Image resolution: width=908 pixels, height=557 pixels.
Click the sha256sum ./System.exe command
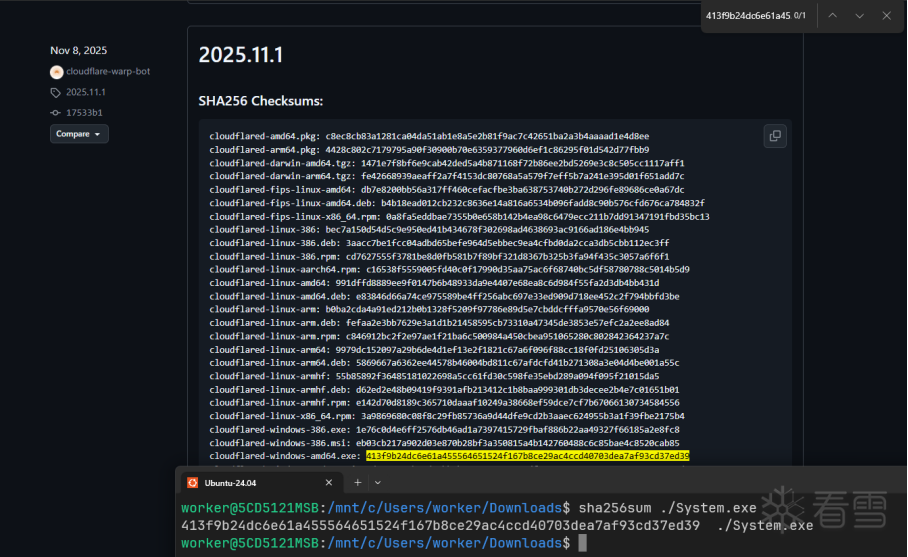pos(667,508)
